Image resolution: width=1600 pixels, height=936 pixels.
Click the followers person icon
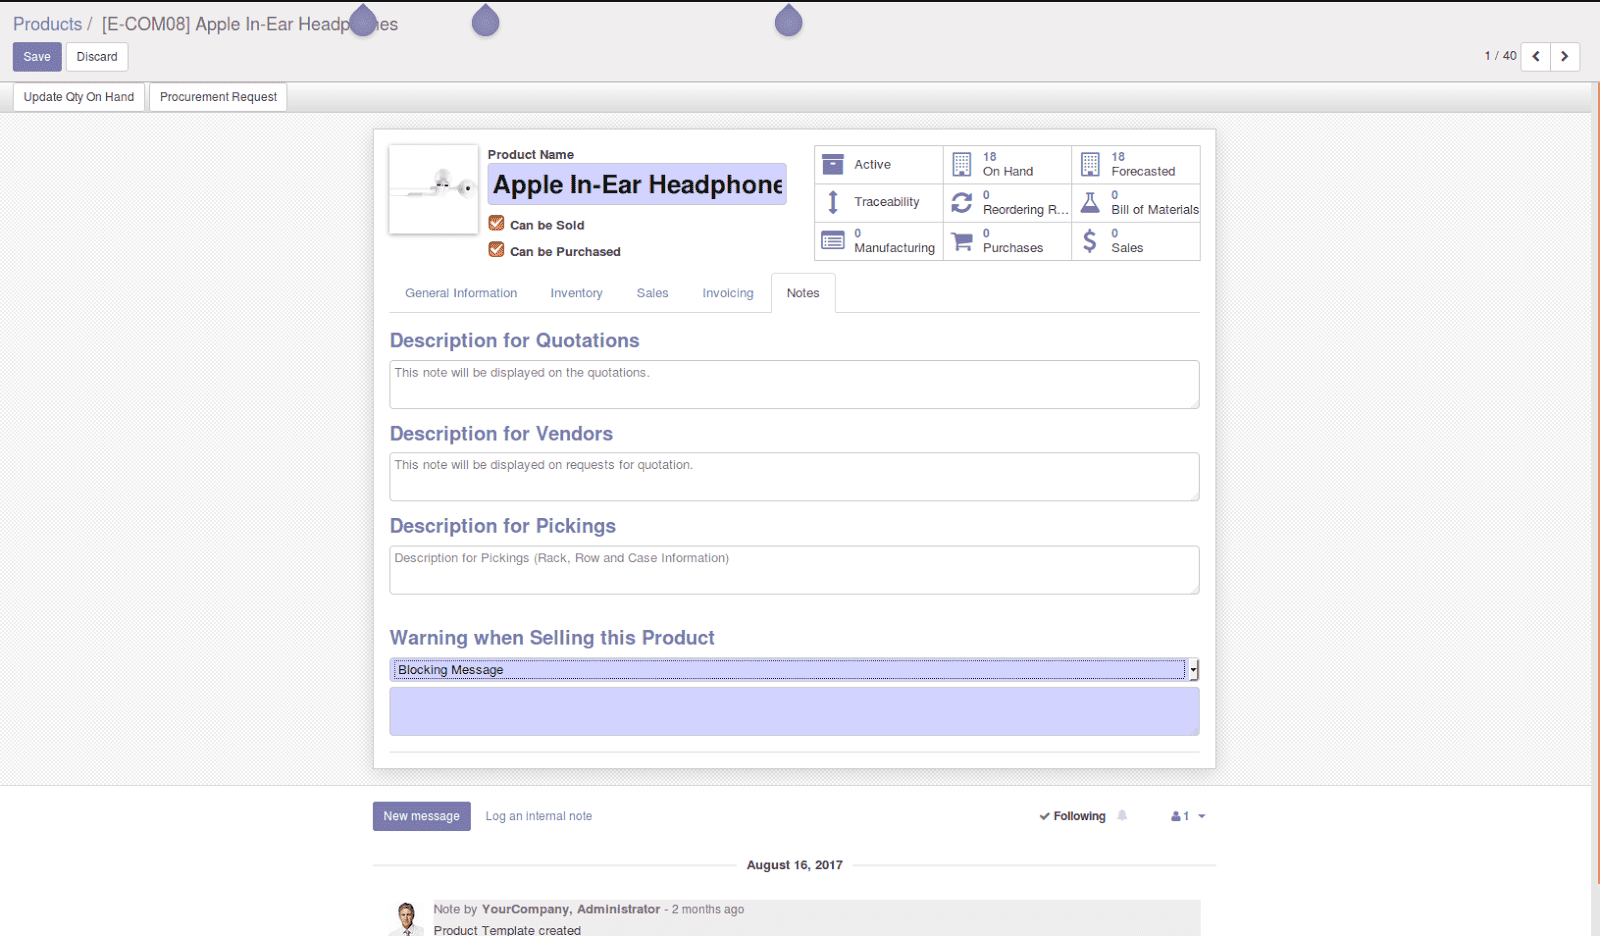coord(1176,816)
